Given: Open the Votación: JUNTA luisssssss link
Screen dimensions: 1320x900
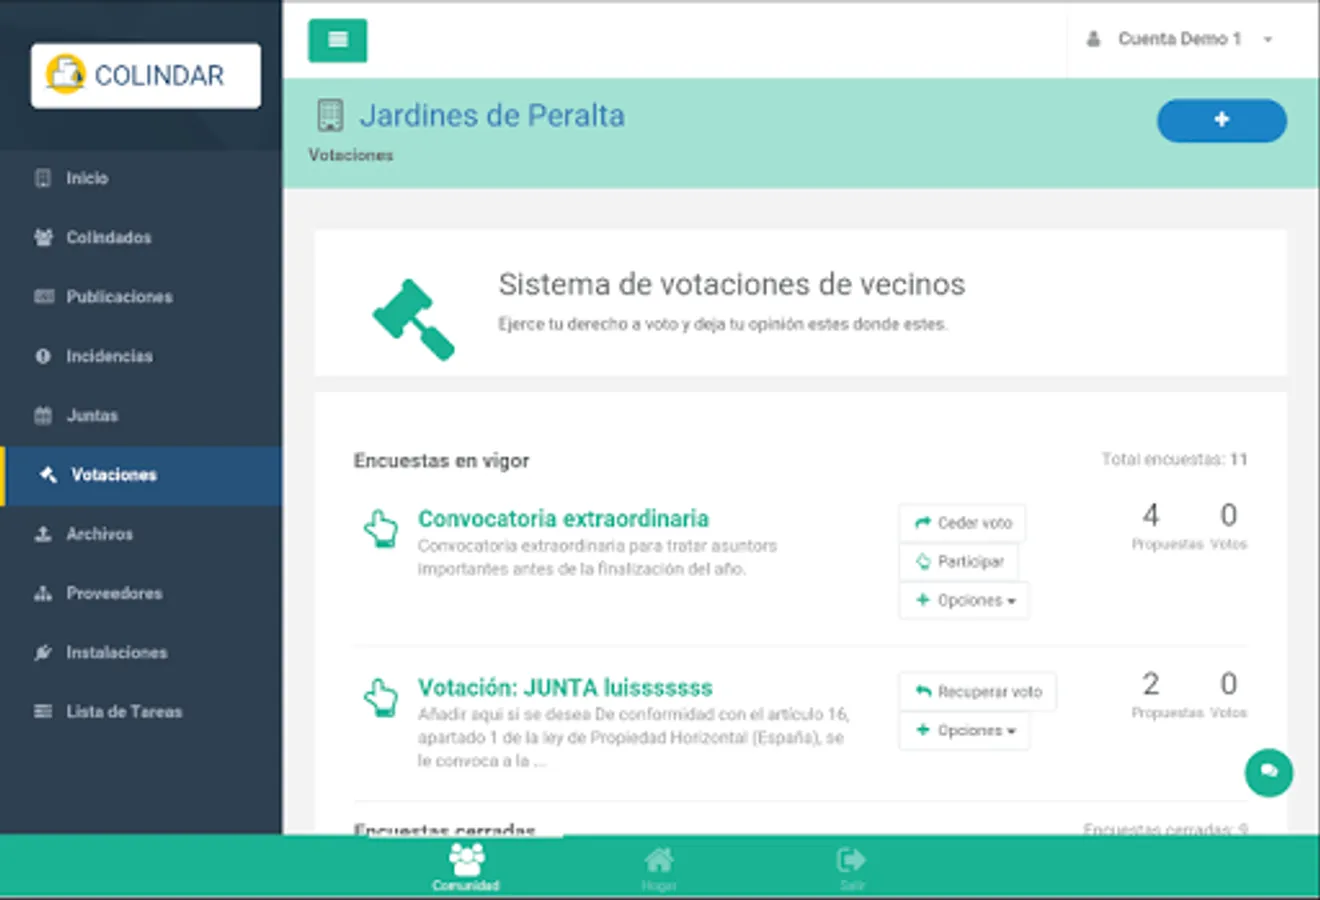Looking at the screenshot, I should [x=565, y=688].
